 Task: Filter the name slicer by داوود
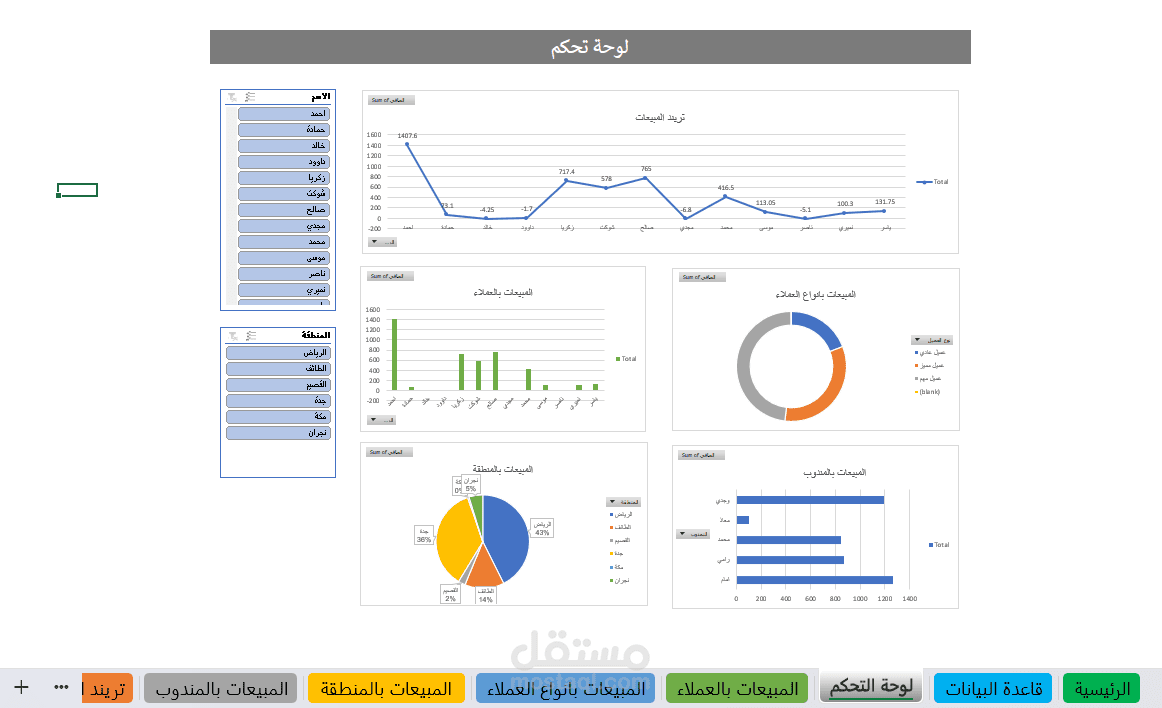point(284,162)
